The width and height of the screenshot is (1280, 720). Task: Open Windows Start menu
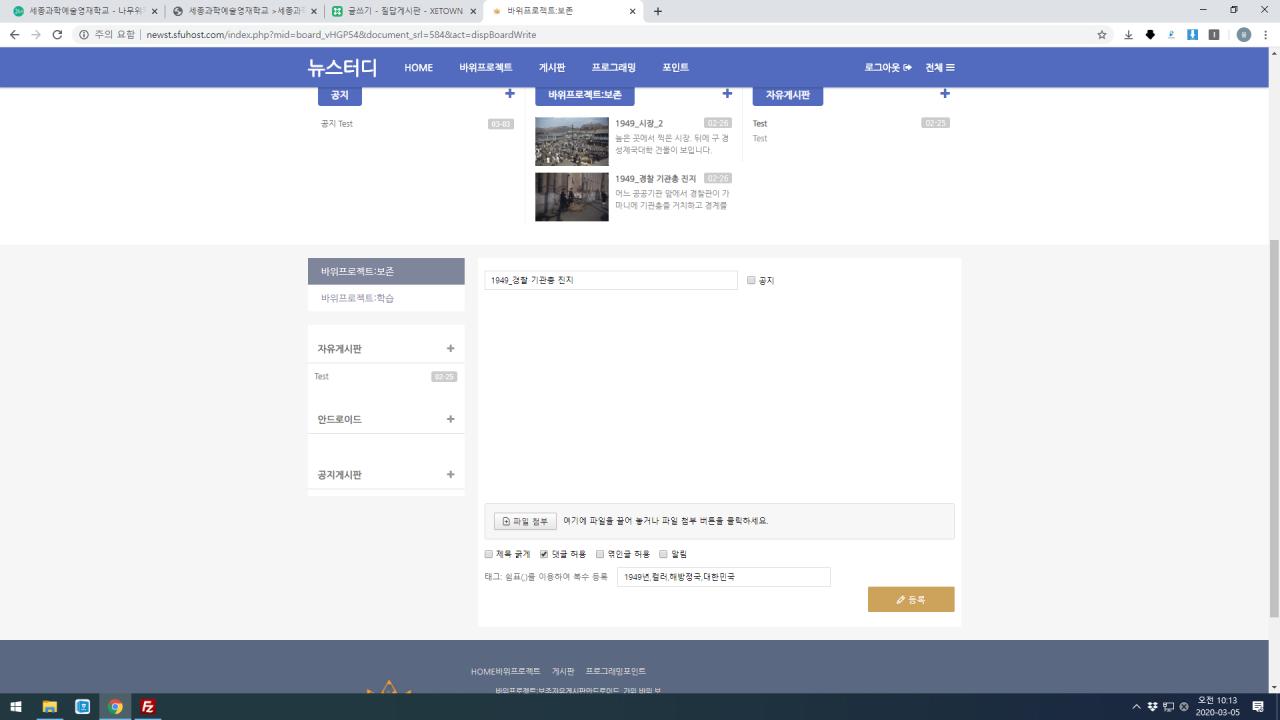click(x=16, y=706)
